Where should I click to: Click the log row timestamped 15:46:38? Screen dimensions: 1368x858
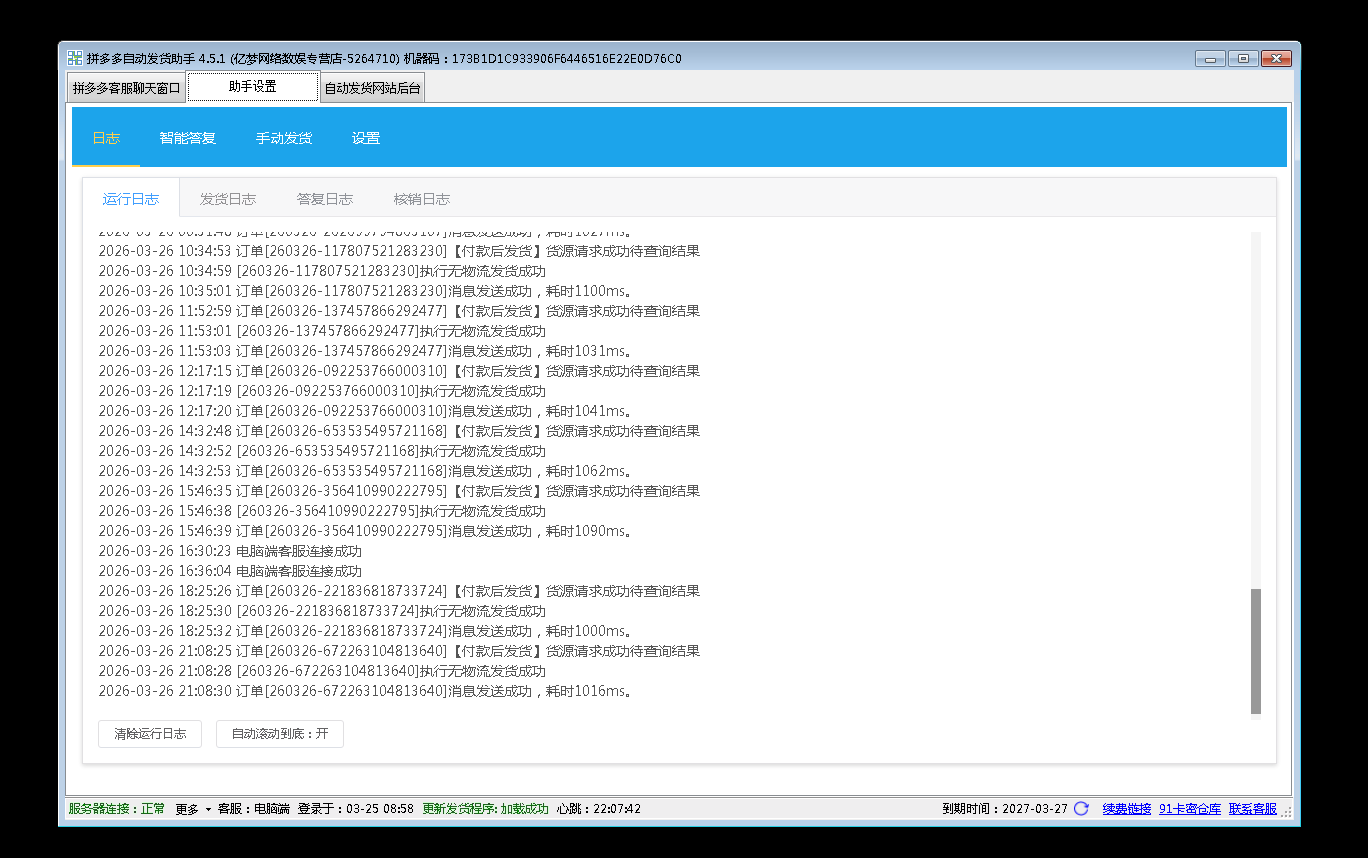click(322, 511)
